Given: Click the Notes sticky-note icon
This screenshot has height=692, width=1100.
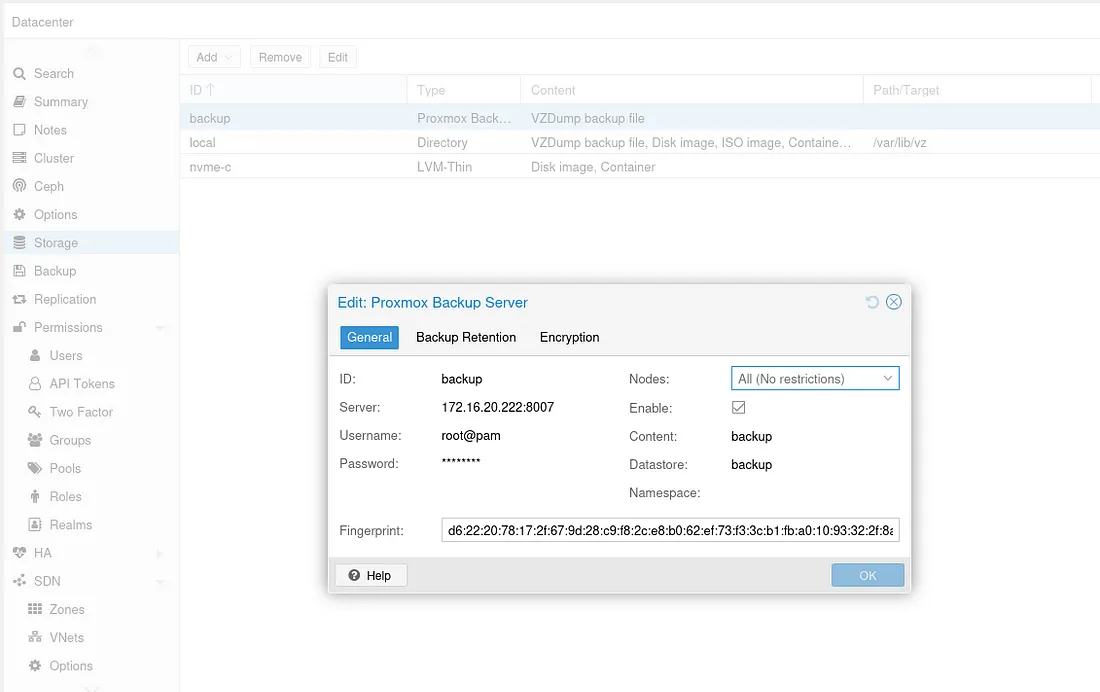Looking at the screenshot, I should 19,130.
